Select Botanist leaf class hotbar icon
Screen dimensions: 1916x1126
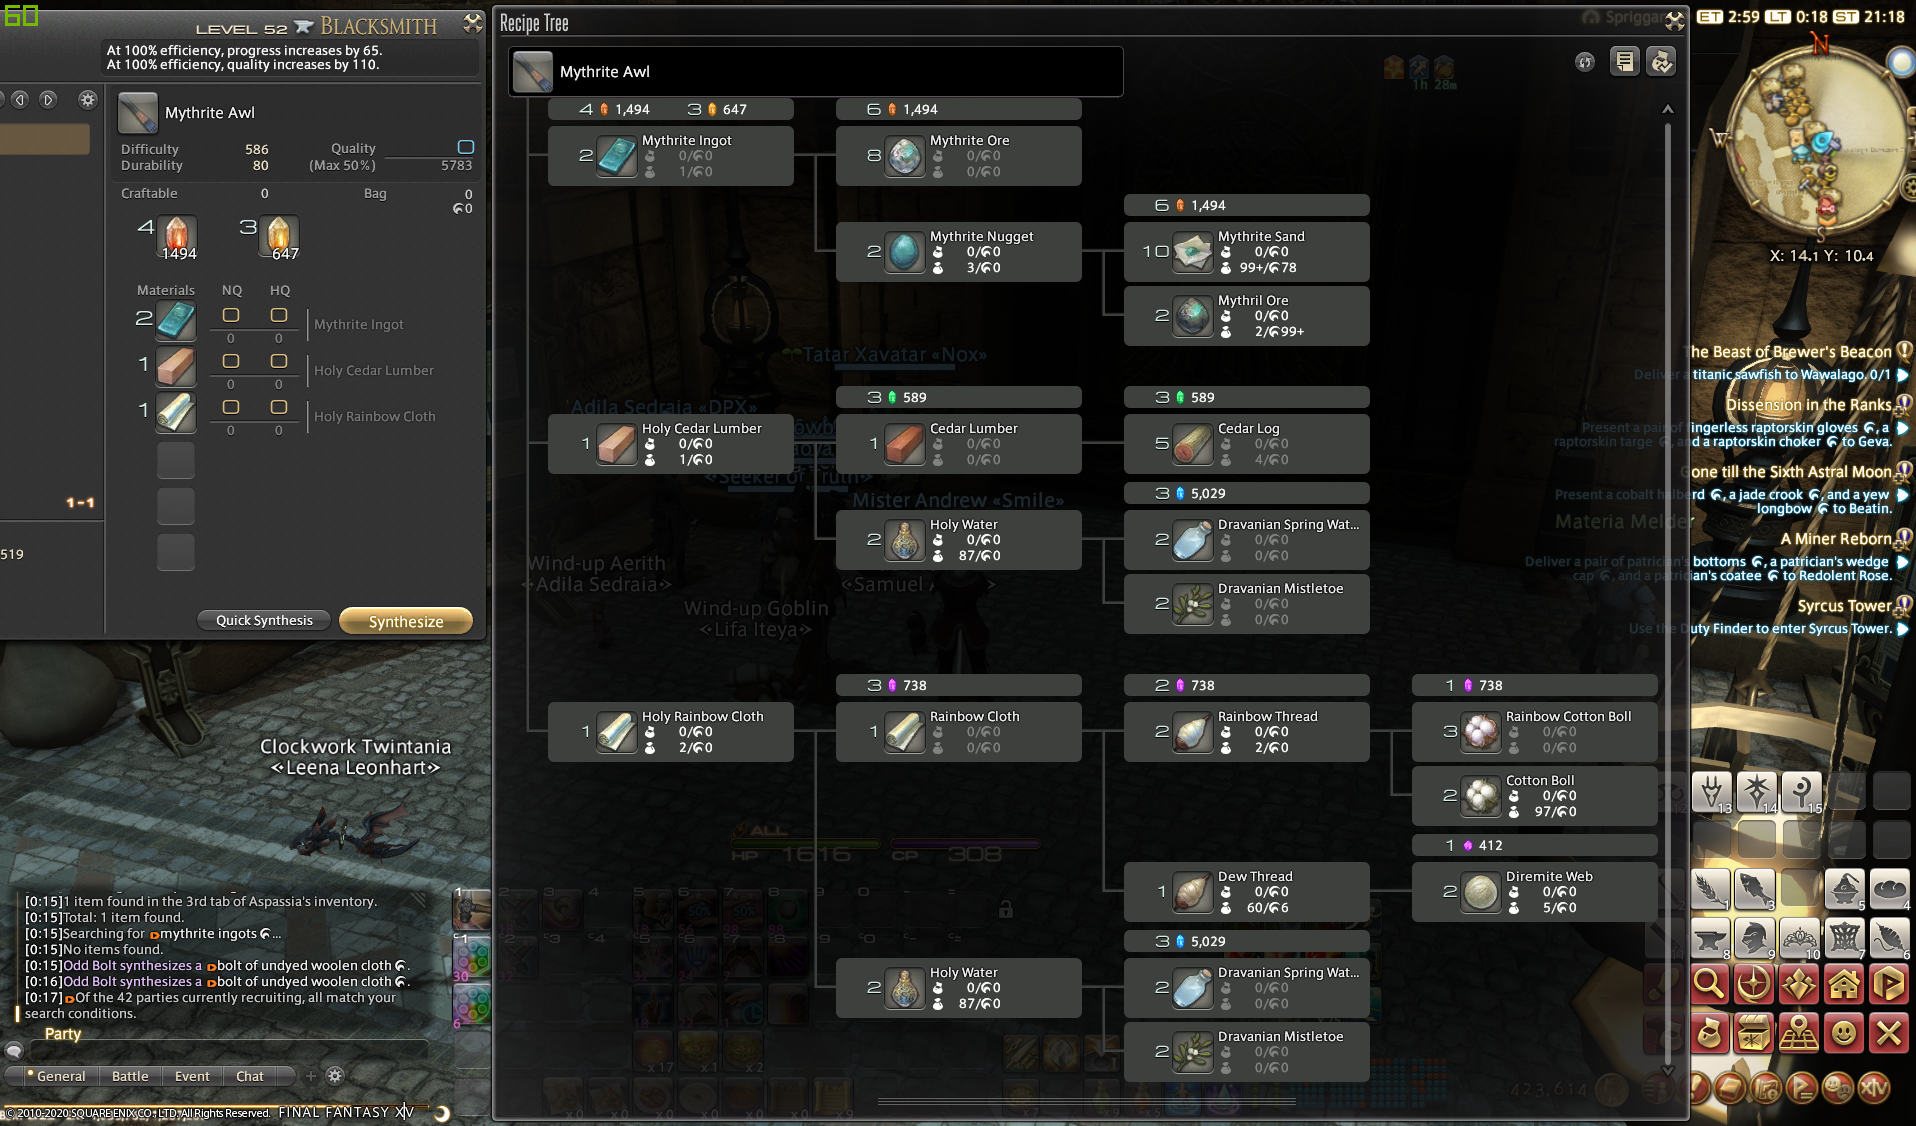(x=1711, y=889)
